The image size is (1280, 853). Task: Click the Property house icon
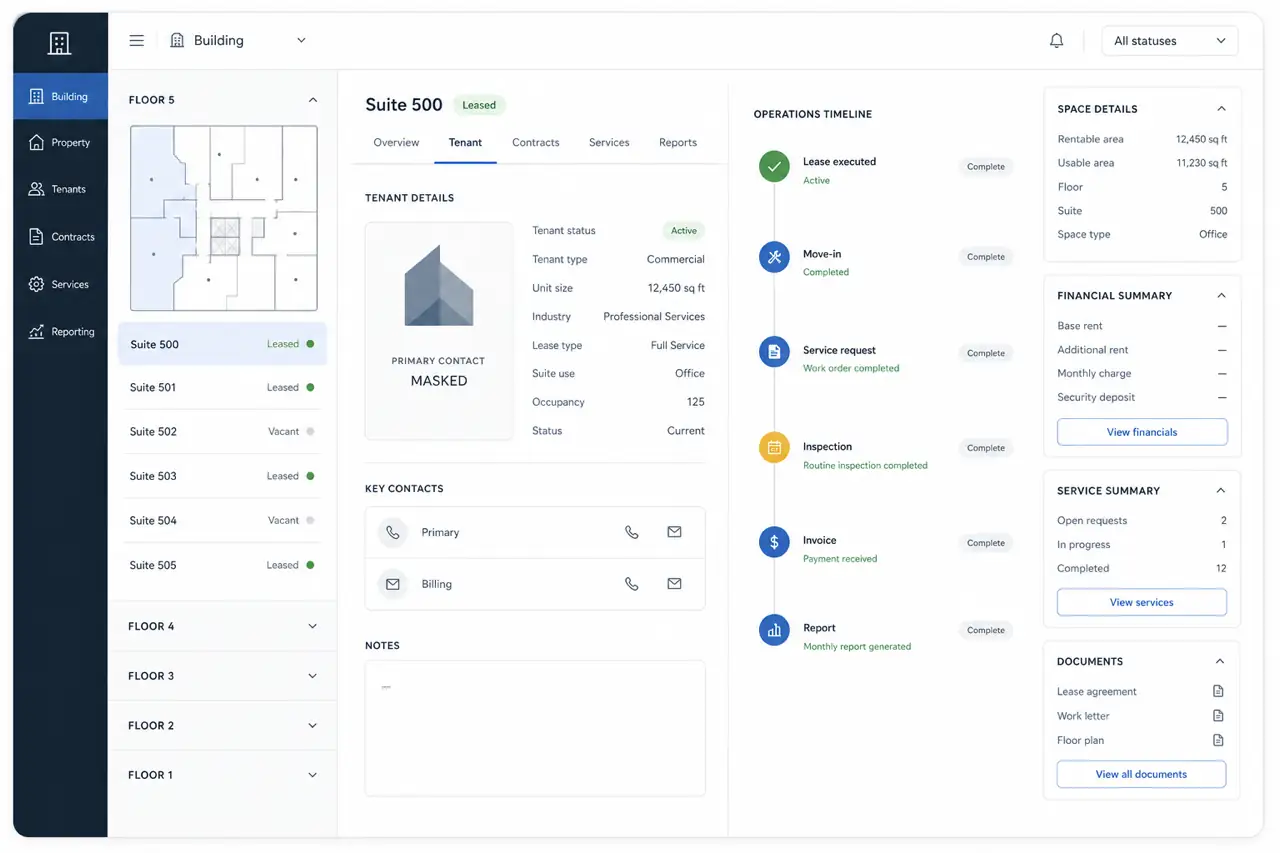tap(36, 143)
